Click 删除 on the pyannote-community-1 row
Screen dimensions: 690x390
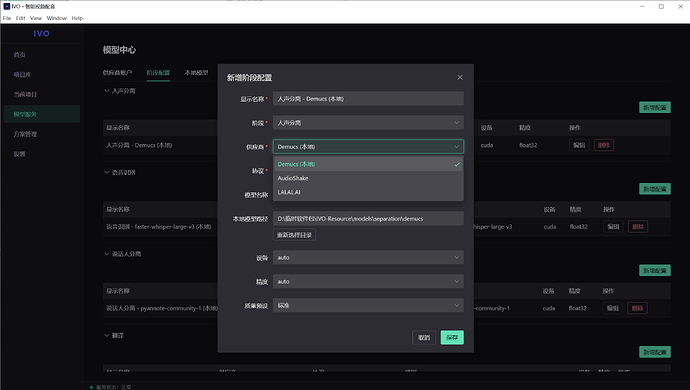point(637,308)
